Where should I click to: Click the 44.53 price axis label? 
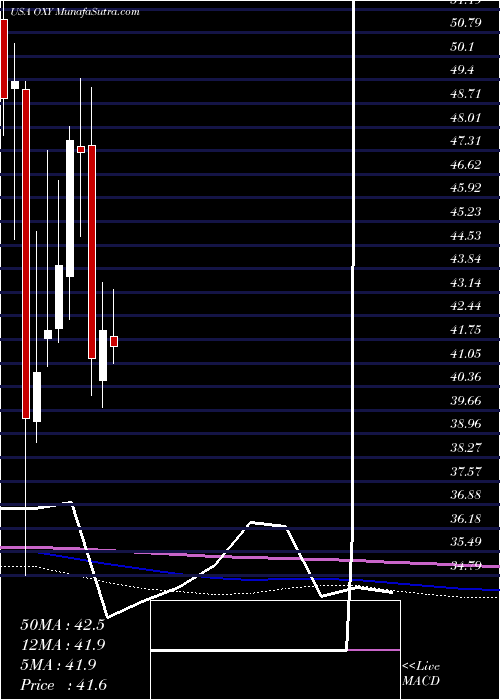coord(466,235)
